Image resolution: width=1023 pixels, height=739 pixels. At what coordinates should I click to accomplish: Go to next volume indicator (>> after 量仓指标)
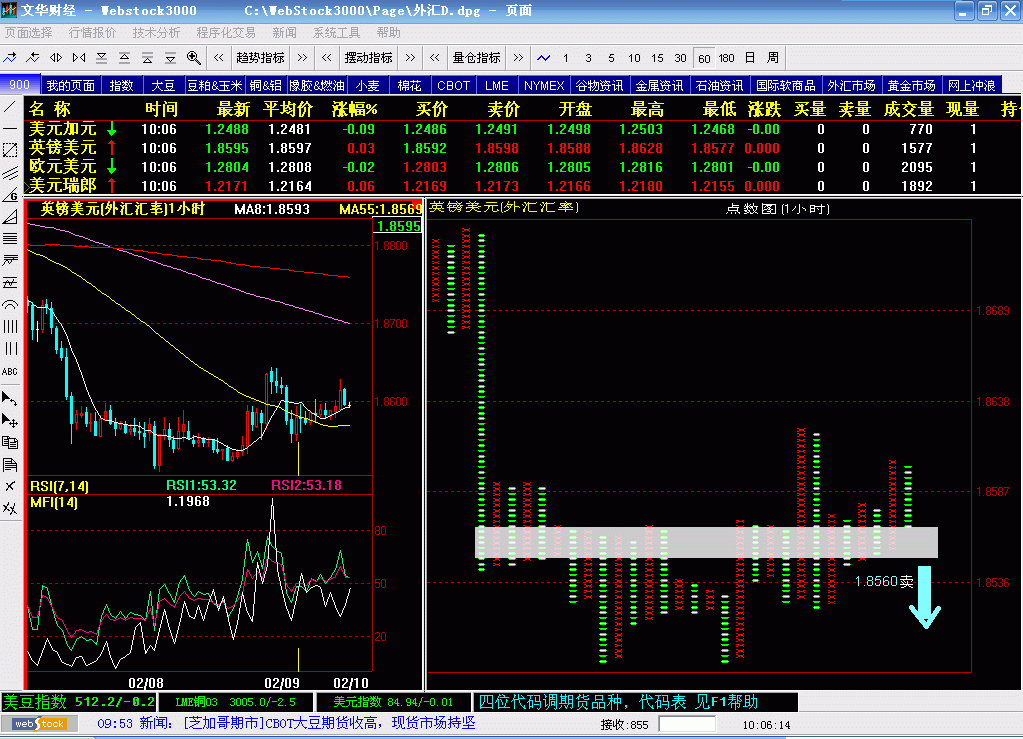point(518,58)
